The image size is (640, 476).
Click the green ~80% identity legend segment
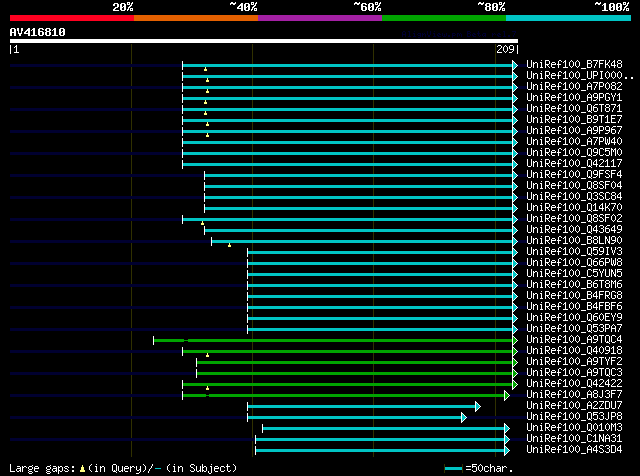pyautogui.click(x=444, y=18)
